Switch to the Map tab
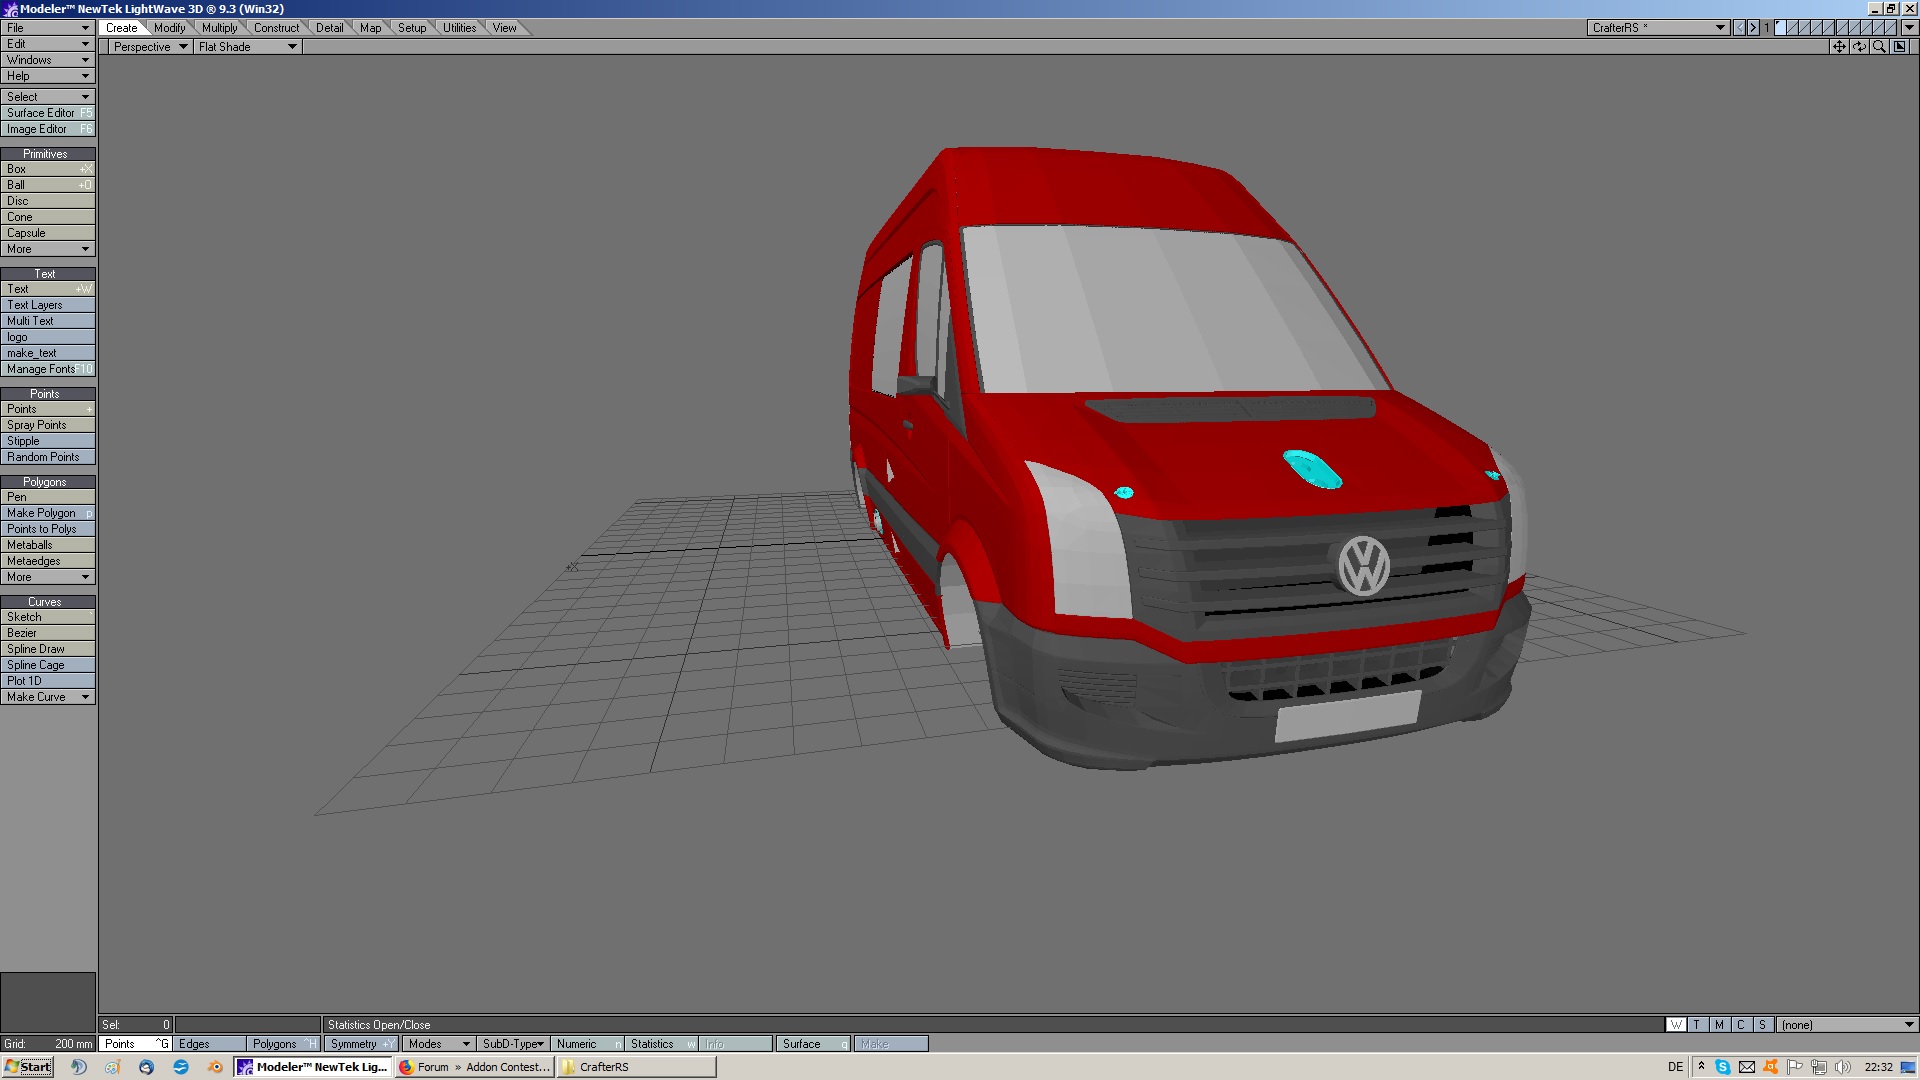Image resolution: width=1920 pixels, height=1080 pixels. point(370,28)
